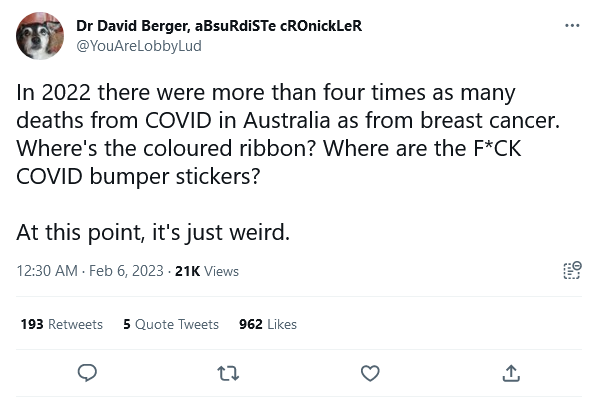Retweet using the arrows icon
This screenshot has width=598, height=397.
(x=228, y=373)
